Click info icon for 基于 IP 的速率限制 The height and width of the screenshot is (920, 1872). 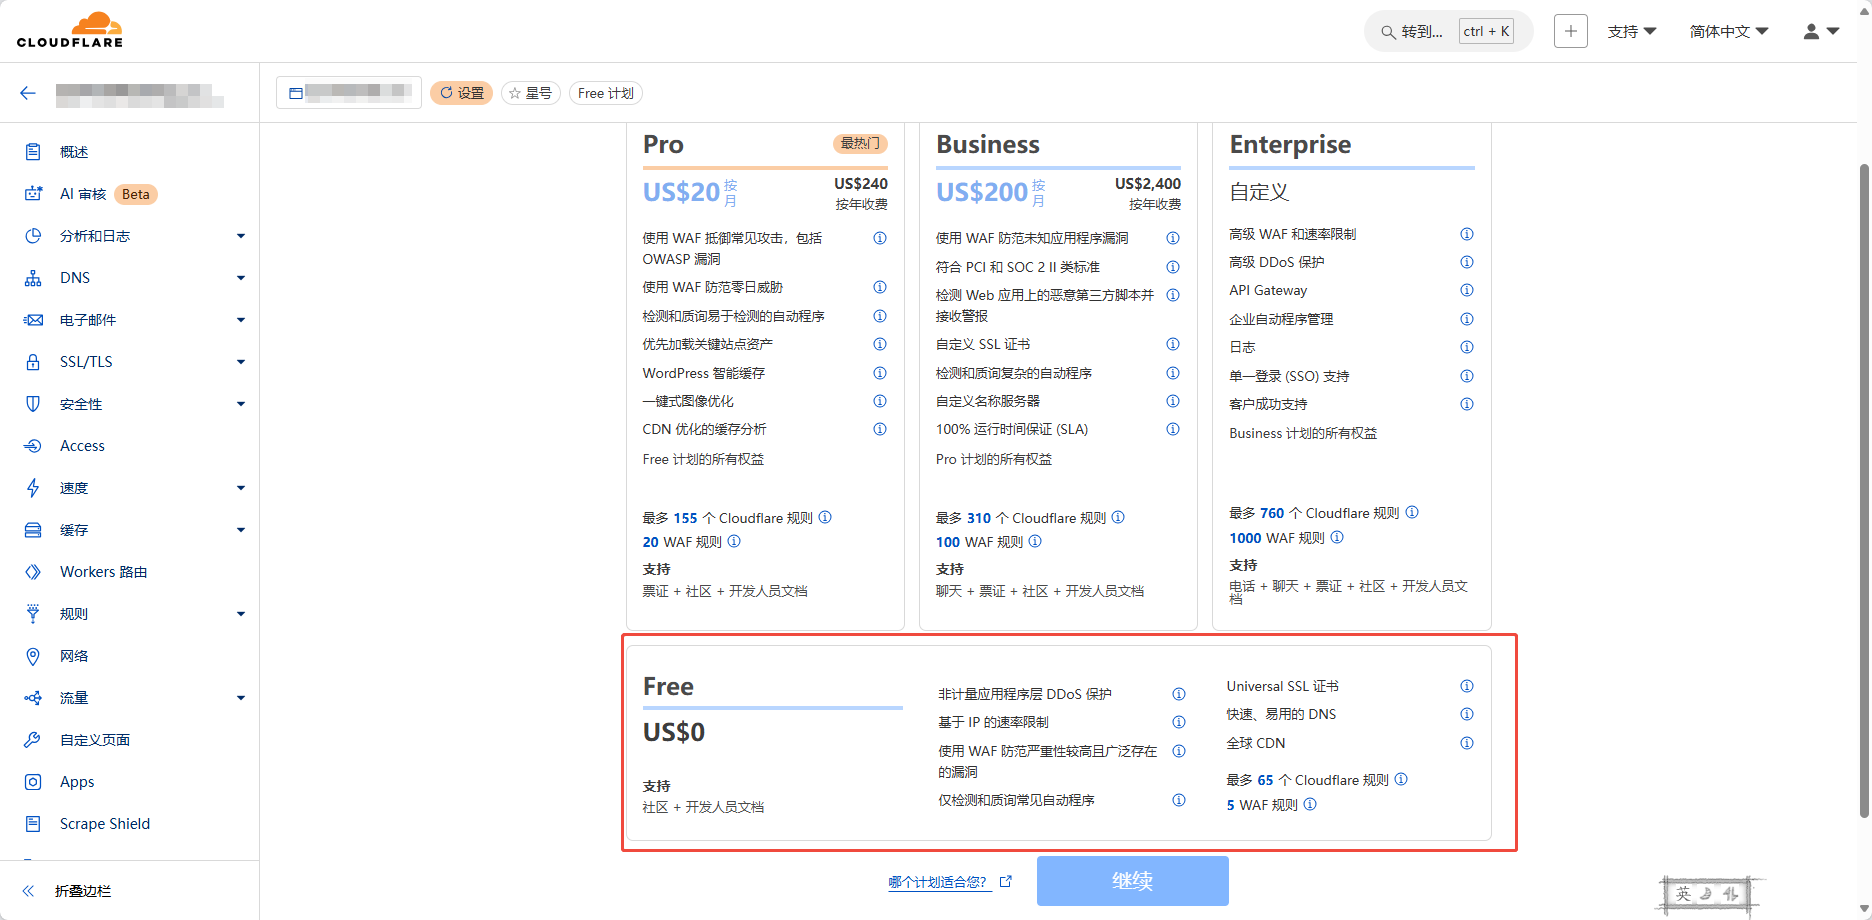click(x=1179, y=722)
